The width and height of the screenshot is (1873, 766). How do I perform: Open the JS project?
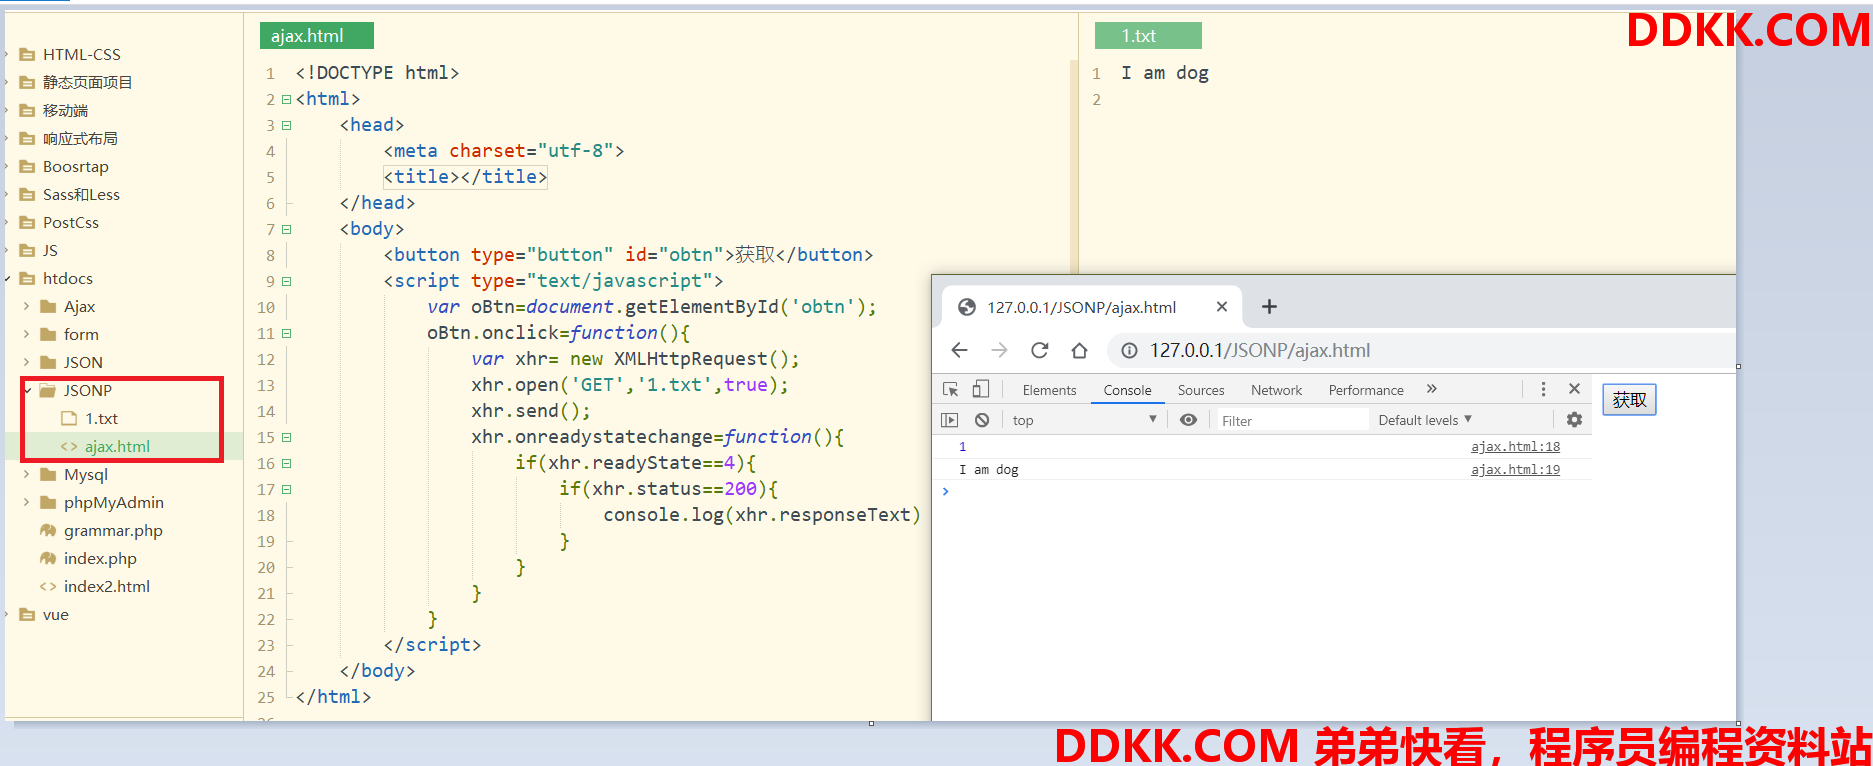pyautogui.click(x=50, y=251)
